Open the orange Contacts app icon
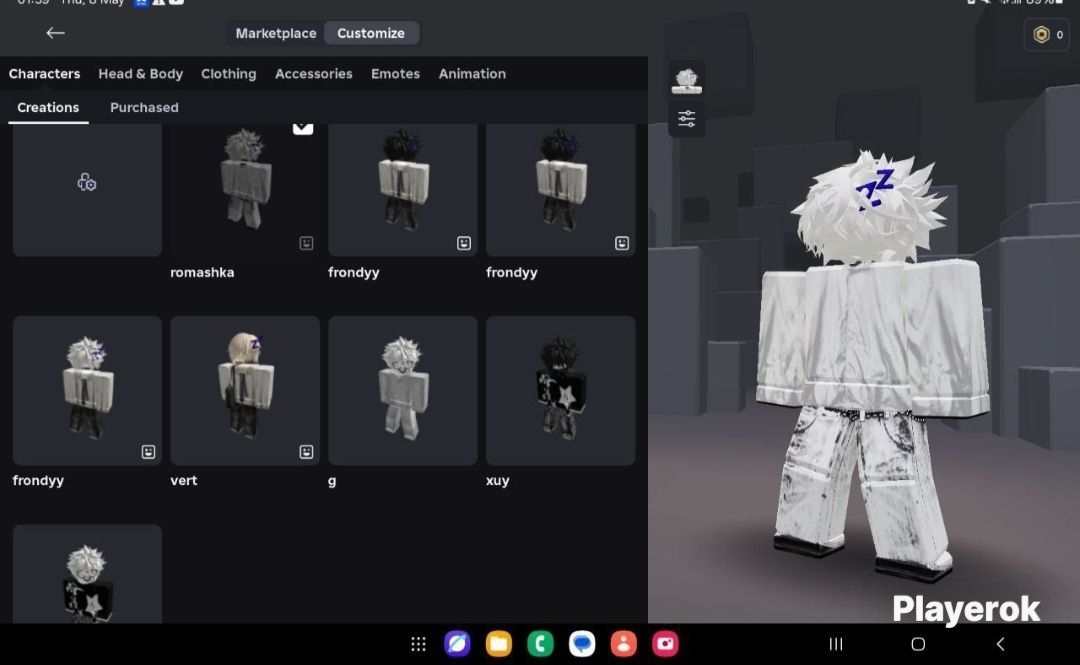 pos(623,644)
